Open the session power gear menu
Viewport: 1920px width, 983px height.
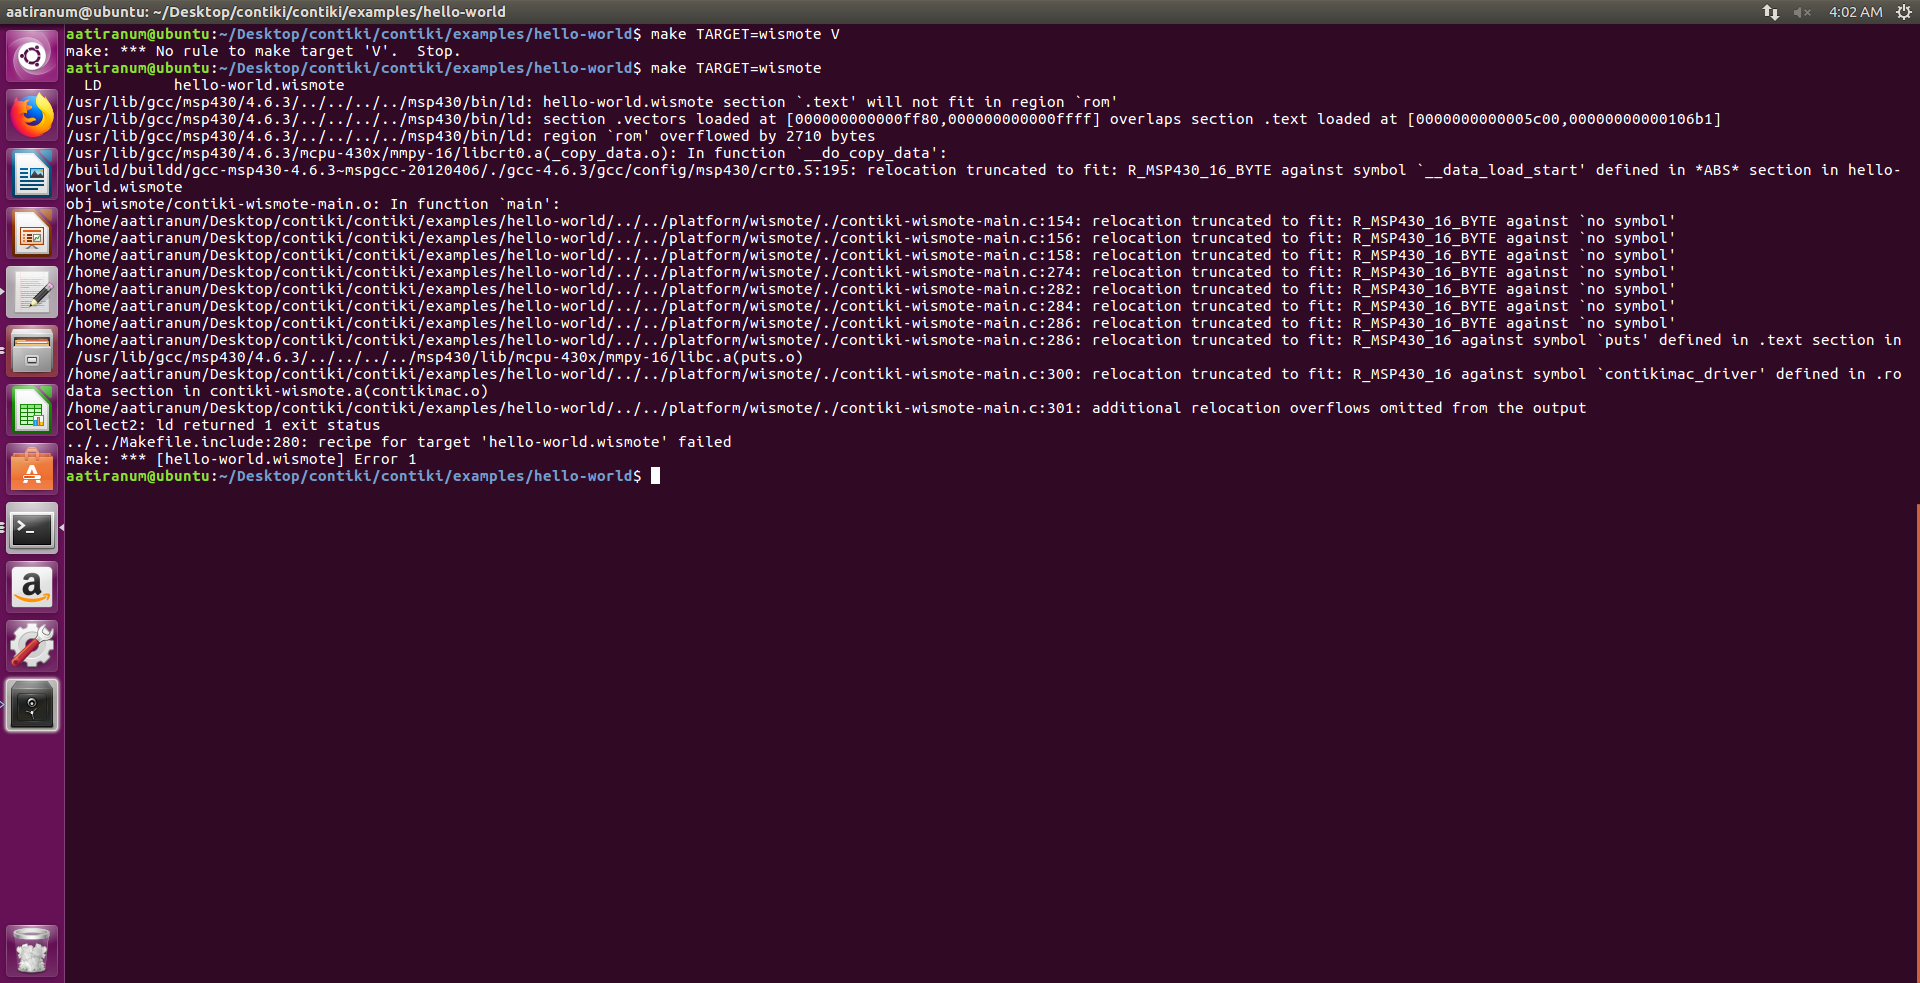point(1903,12)
